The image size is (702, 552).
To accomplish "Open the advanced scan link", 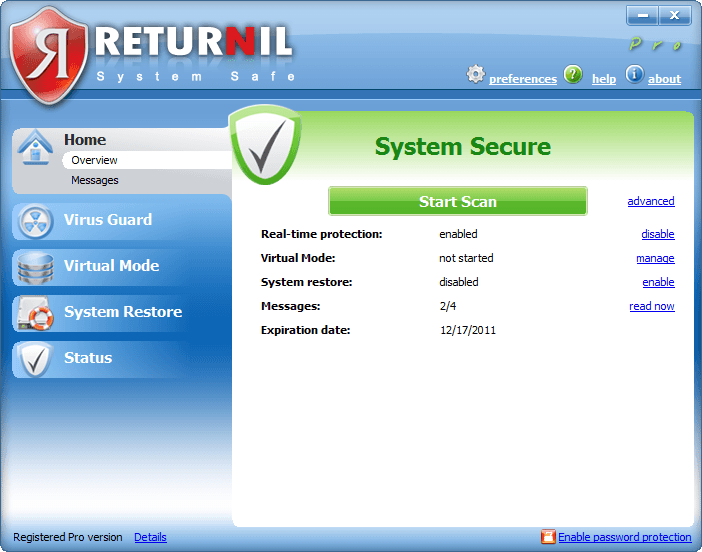I will coord(651,201).
